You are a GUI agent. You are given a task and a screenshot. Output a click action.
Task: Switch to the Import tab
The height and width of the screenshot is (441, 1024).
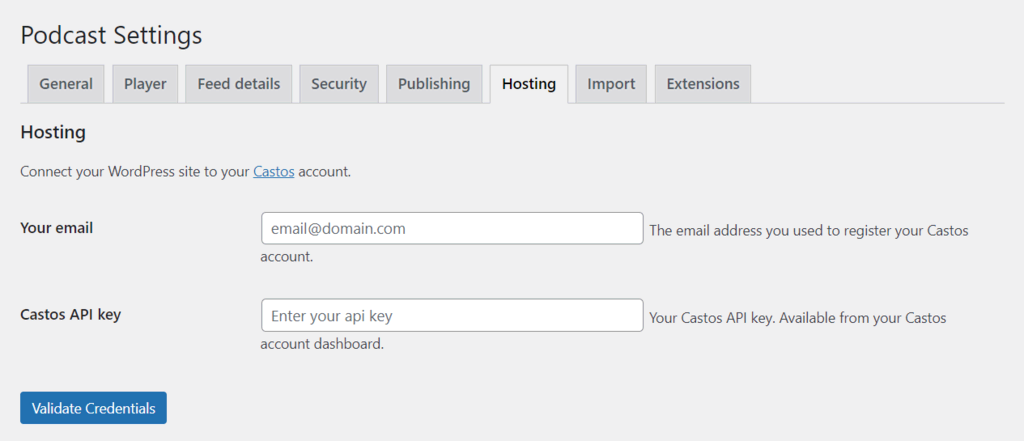(x=611, y=84)
